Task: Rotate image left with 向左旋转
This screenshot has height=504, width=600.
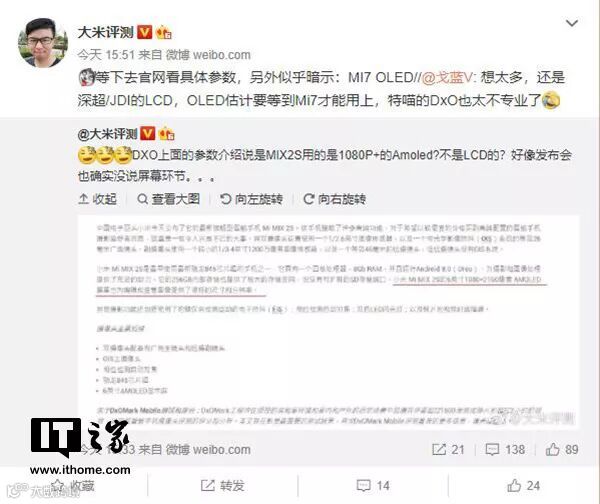Action: 251,199
